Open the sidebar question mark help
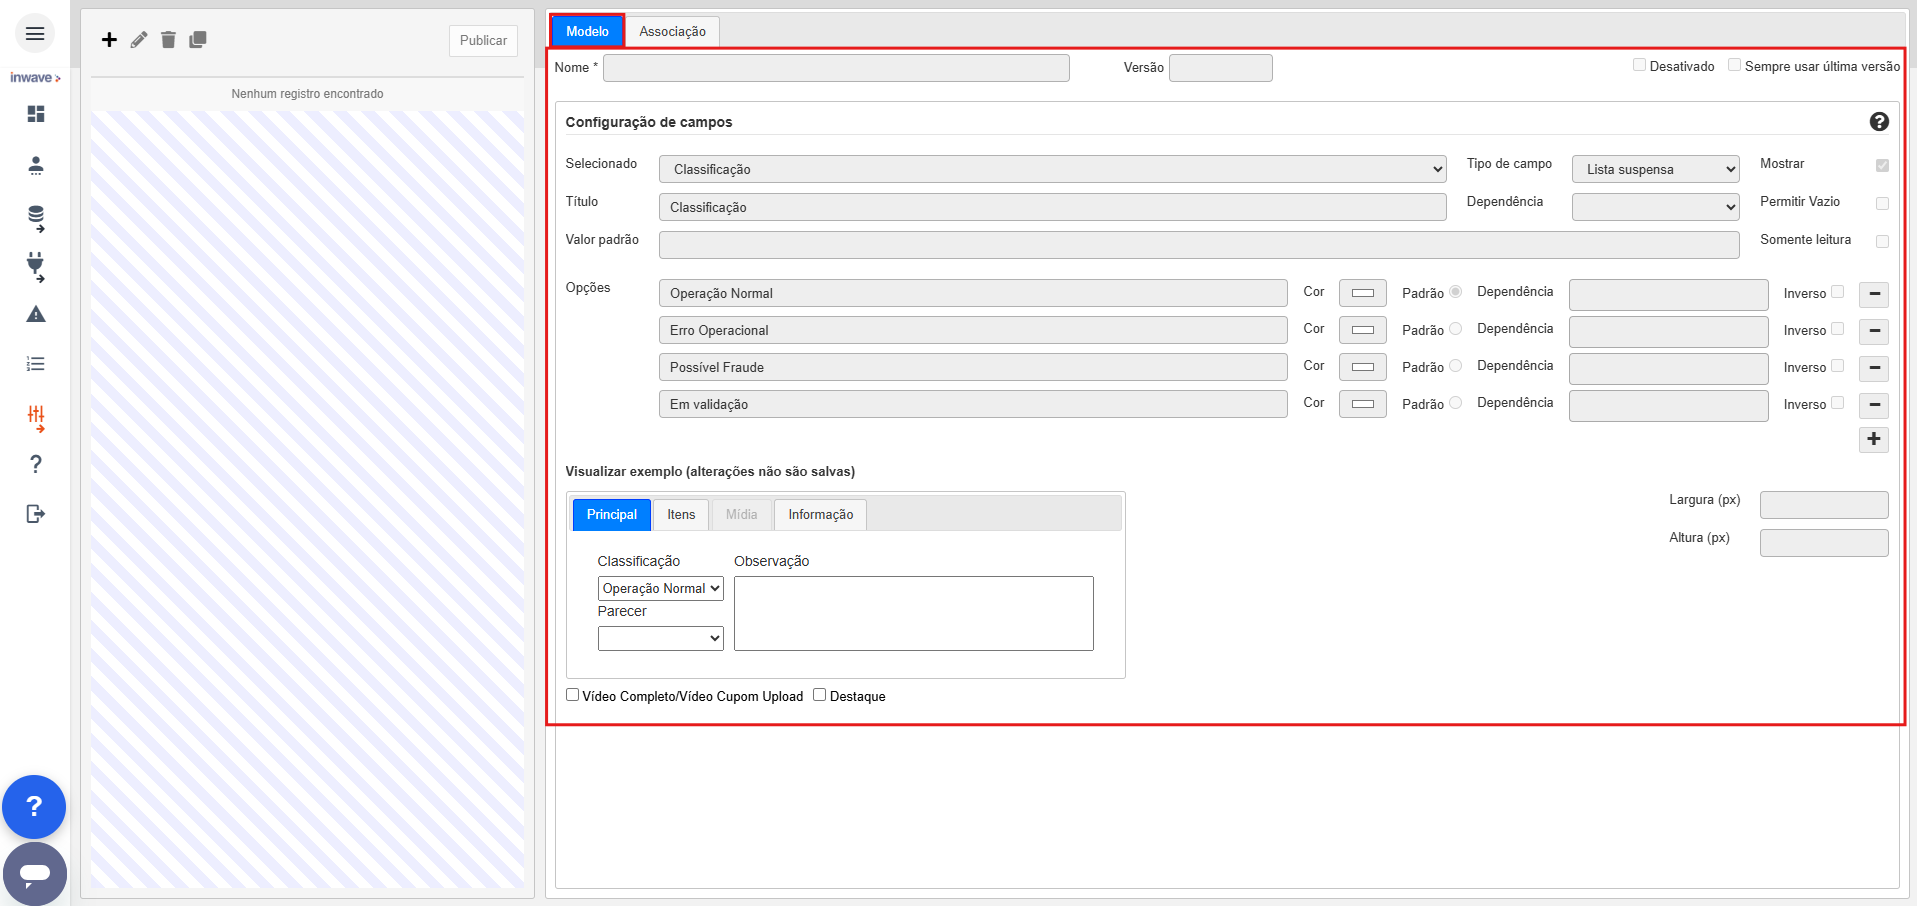This screenshot has width=1917, height=906. (36, 464)
